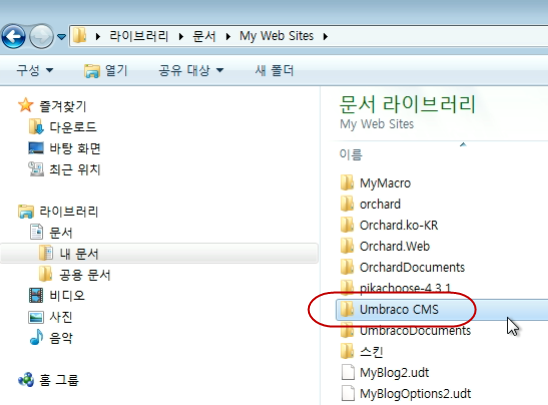Select My Web Sites in the address bar breadcrumb
Image resolution: width=548 pixels, height=405 pixels.
[276, 36]
